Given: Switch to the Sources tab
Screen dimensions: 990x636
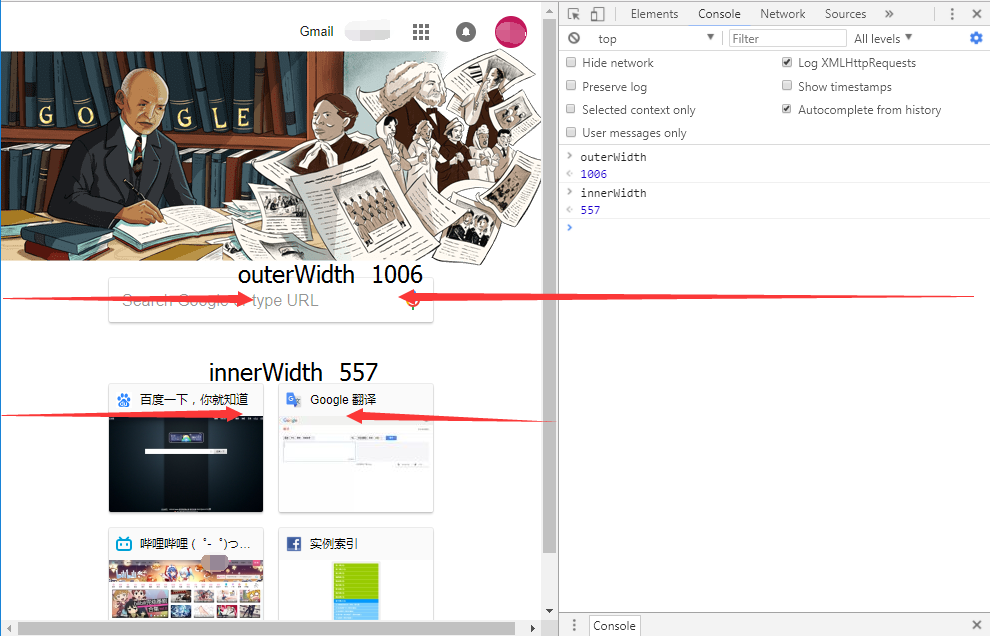Looking at the screenshot, I should pos(845,14).
